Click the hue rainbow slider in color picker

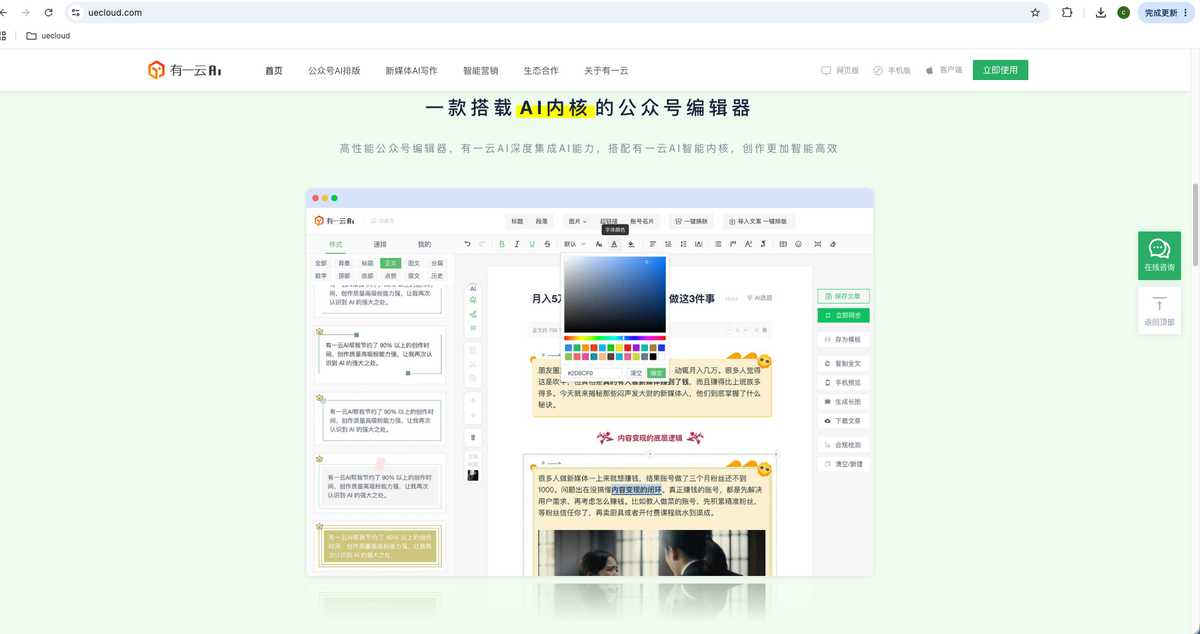point(615,338)
